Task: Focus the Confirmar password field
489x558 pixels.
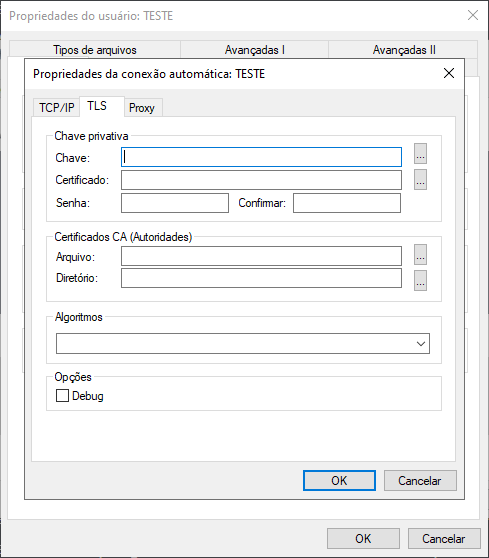Action: click(x=347, y=203)
